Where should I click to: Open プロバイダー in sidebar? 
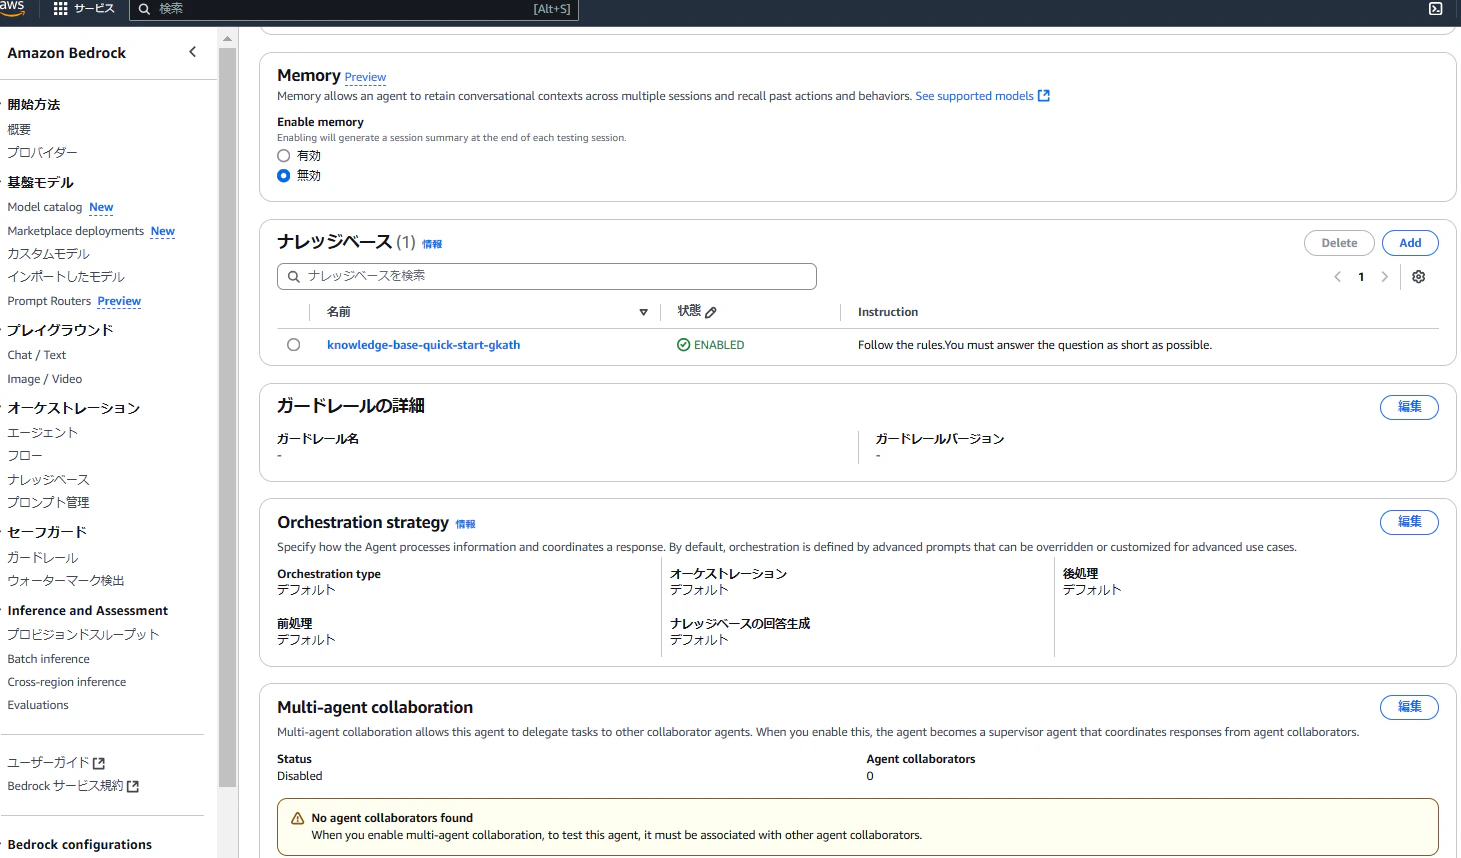coord(42,152)
